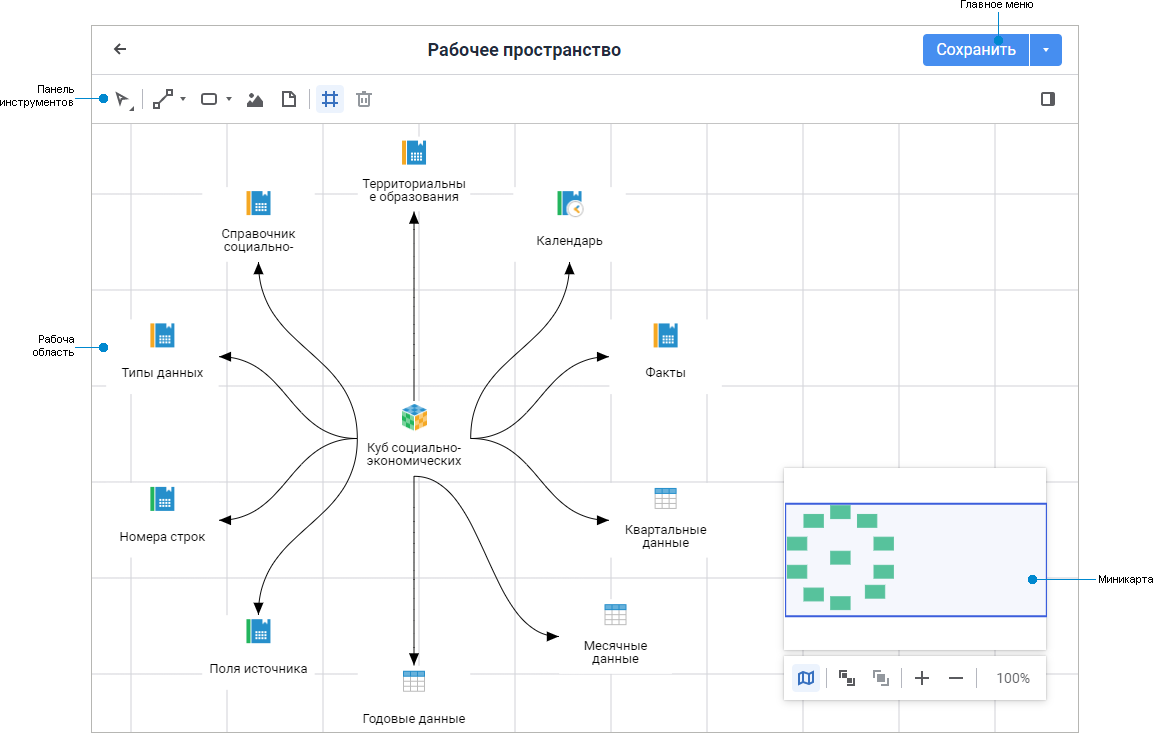
Task: Click the Квартальные данные label
Action: coord(665,536)
